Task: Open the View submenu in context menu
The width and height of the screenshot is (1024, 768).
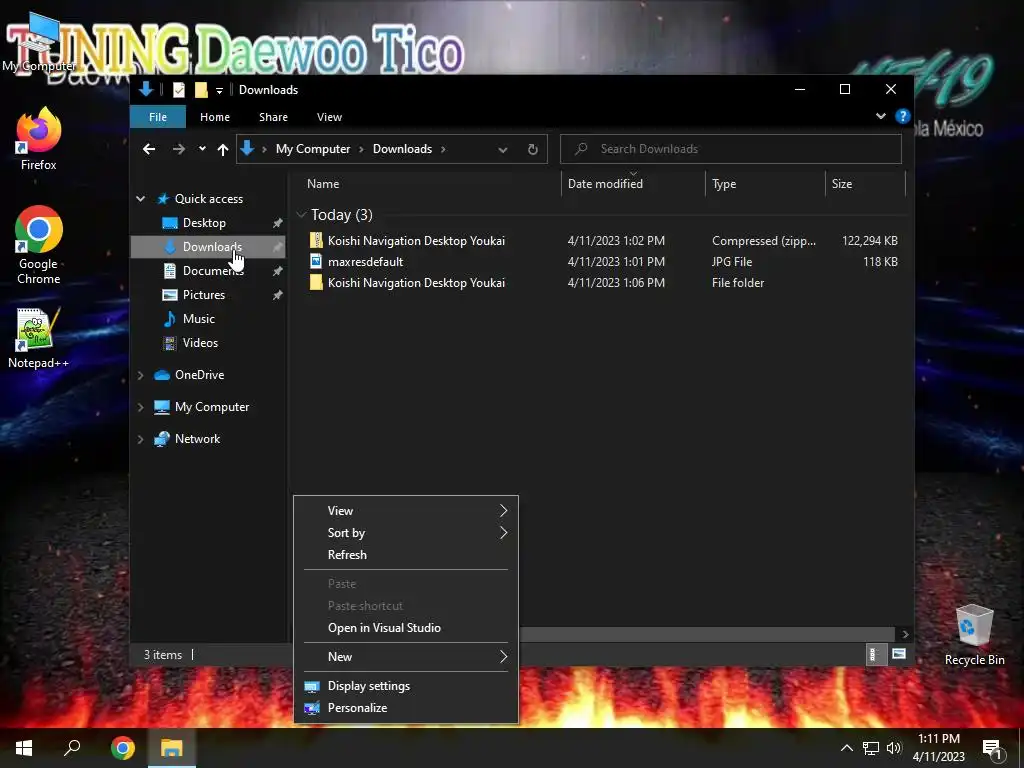Action: click(406, 511)
